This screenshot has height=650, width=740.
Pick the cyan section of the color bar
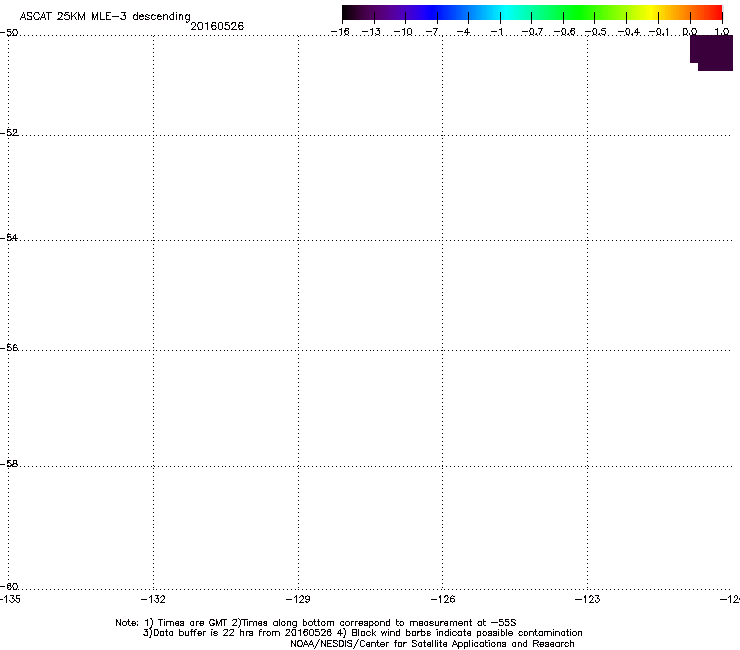tap(507, 12)
